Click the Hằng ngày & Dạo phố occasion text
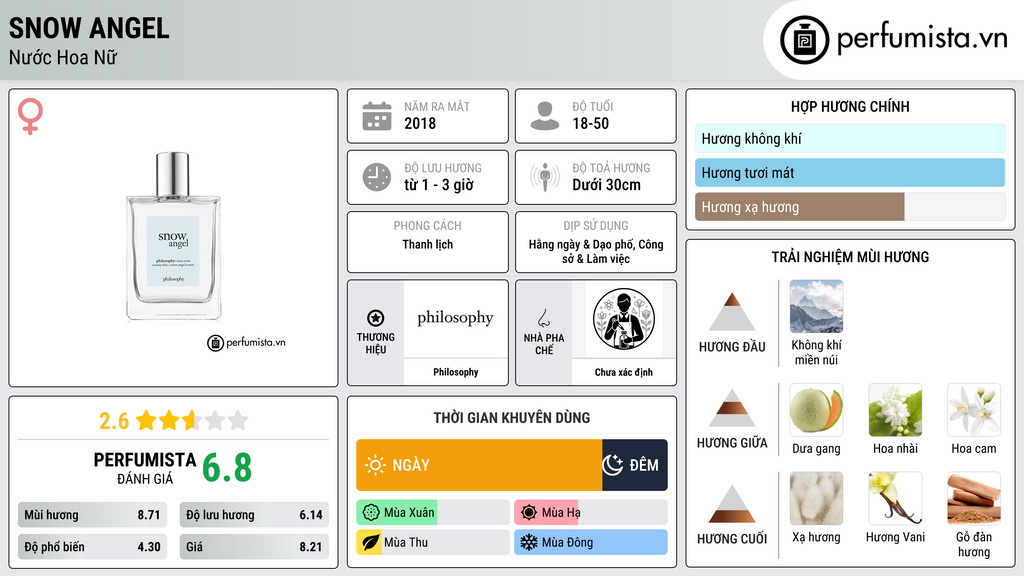The width and height of the screenshot is (1024, 576). [596, 251]
